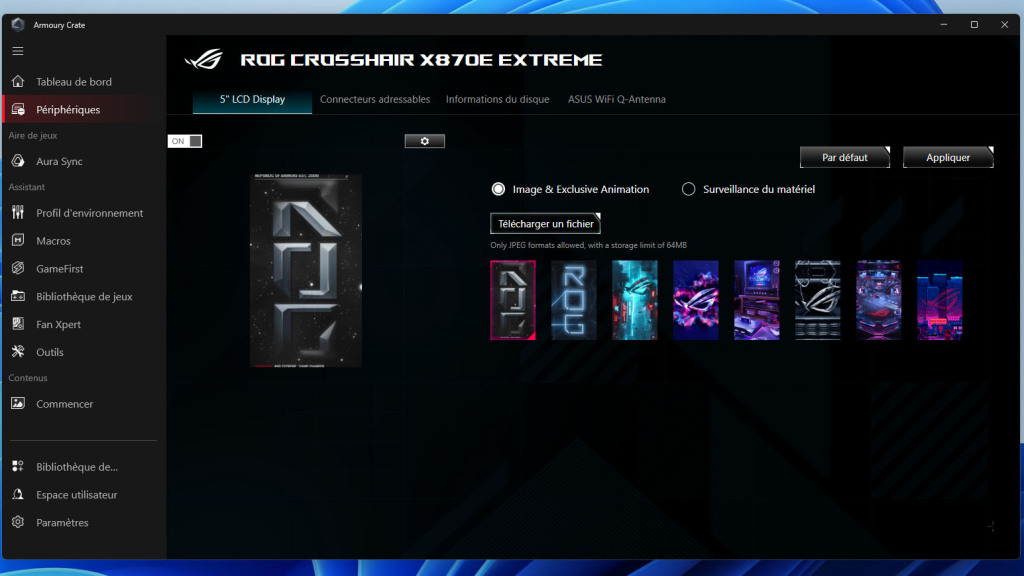The width and height of the screenshot is (1024, 576).
Task: Select the neon magenta city skyline thumbnail
Action: tap(939, 300)
